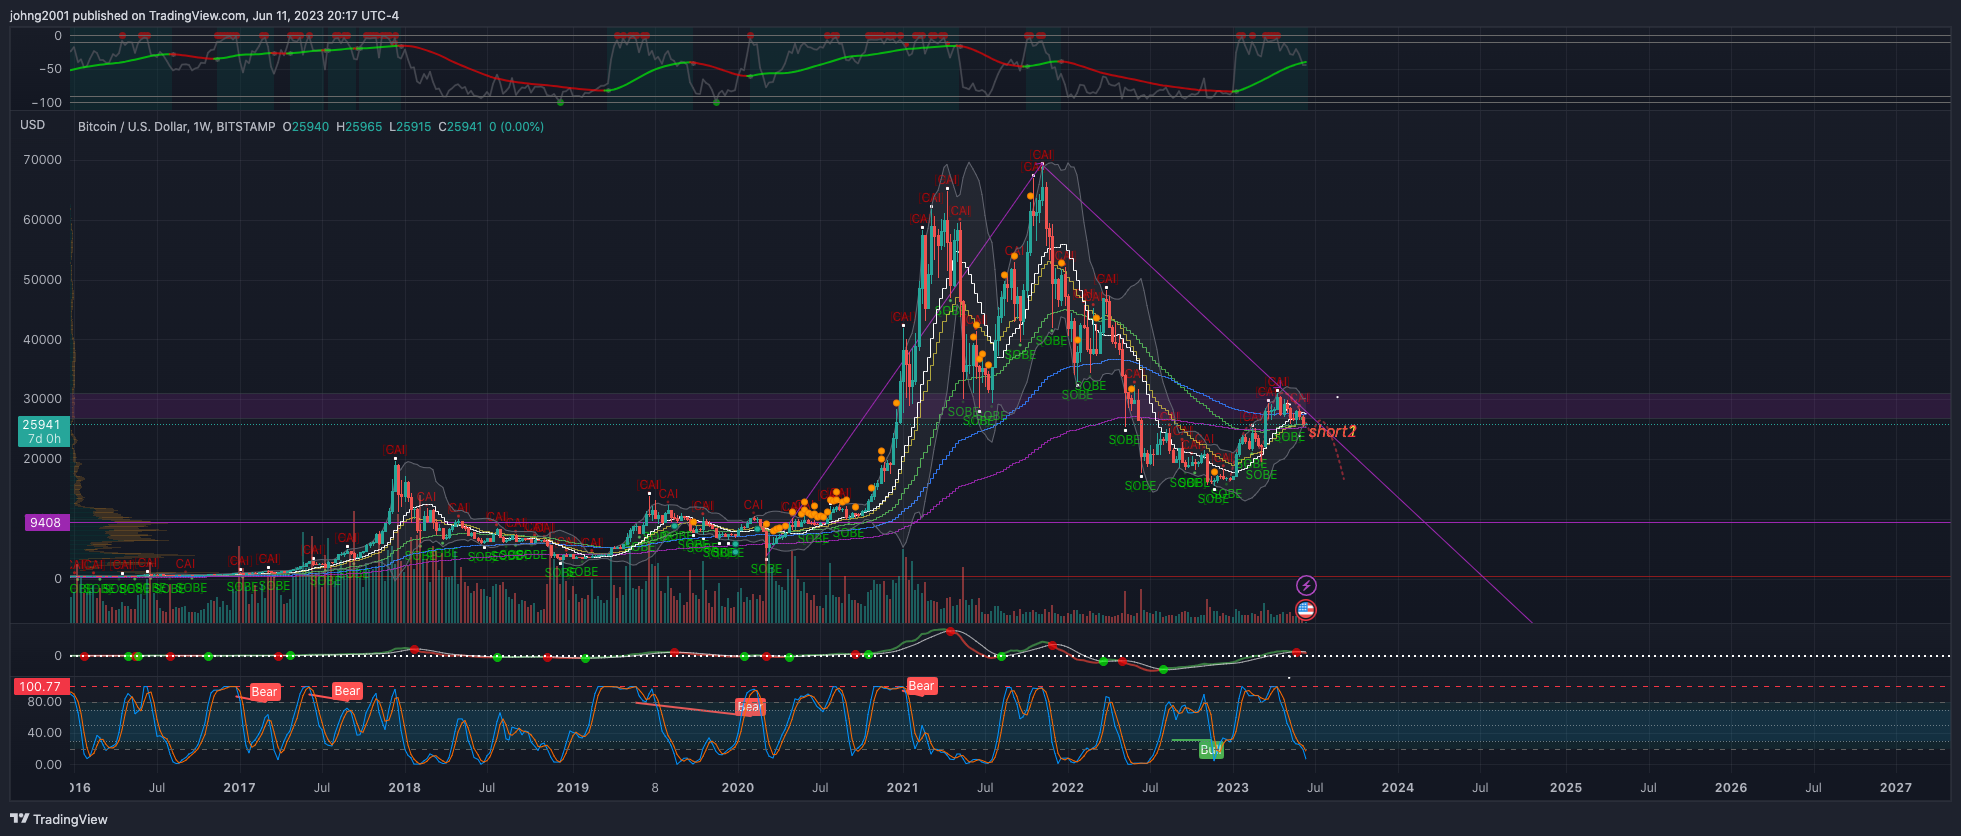Click the Bear label near mid-2017
Image resolution: width=1961 pixels, height=836 pixels.
pos(347,691)
